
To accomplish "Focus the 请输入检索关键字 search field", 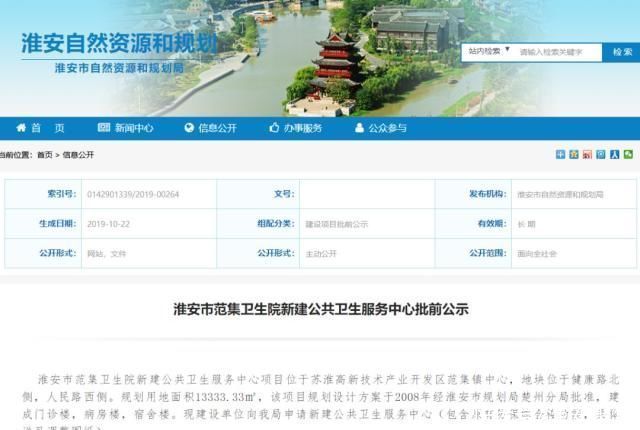I will (x=558, y=52).
